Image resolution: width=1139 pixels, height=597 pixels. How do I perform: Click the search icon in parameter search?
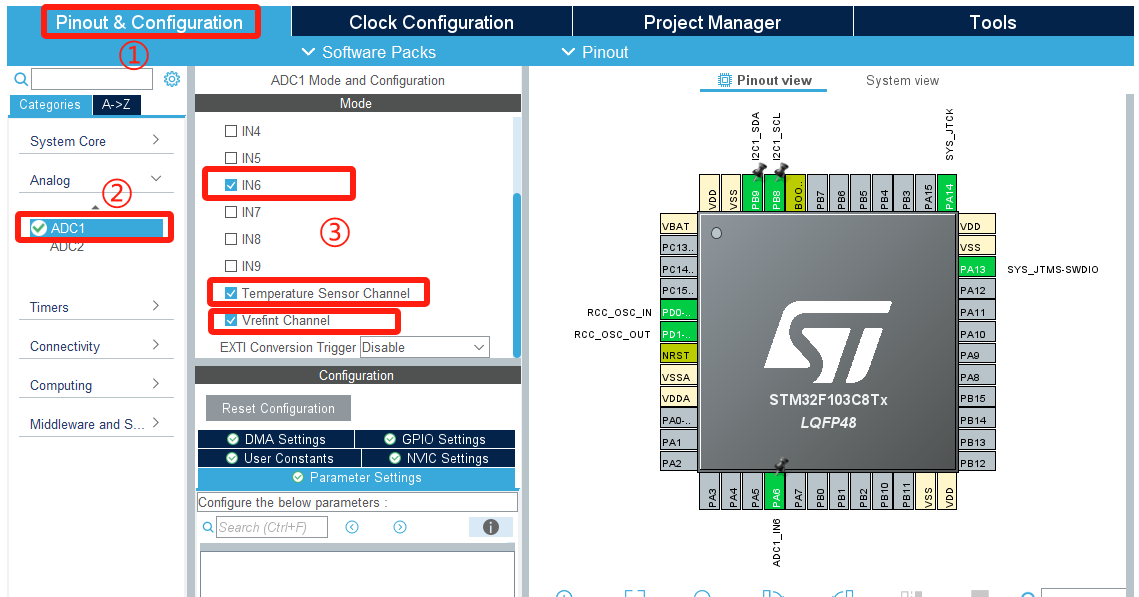coord(208,527)
